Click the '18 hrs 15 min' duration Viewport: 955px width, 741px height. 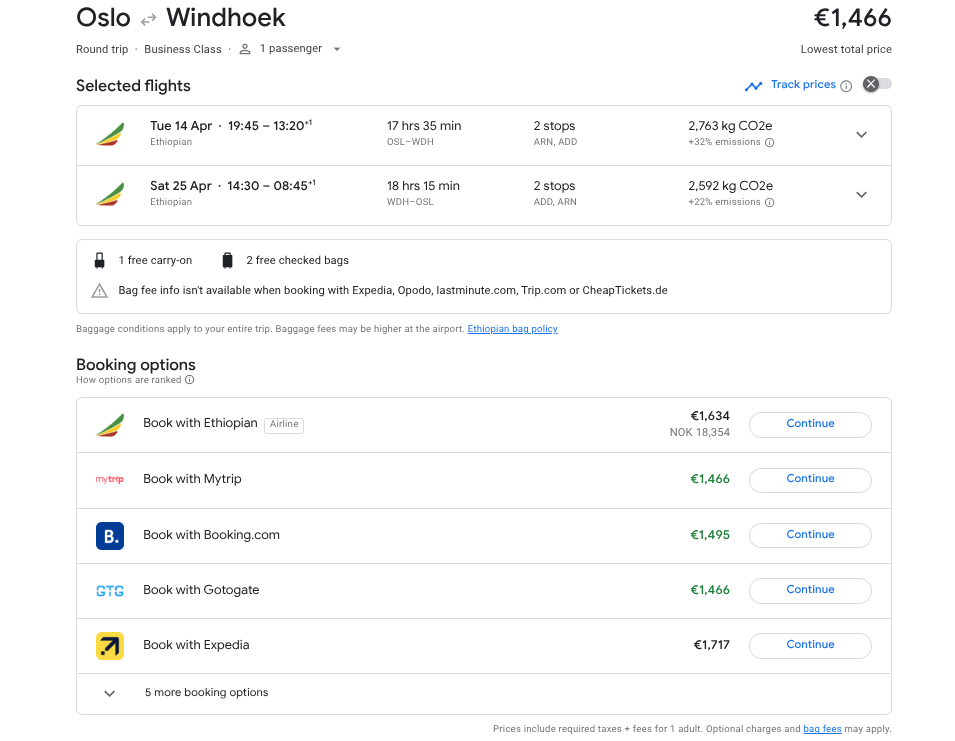click(x=423, y=186)
